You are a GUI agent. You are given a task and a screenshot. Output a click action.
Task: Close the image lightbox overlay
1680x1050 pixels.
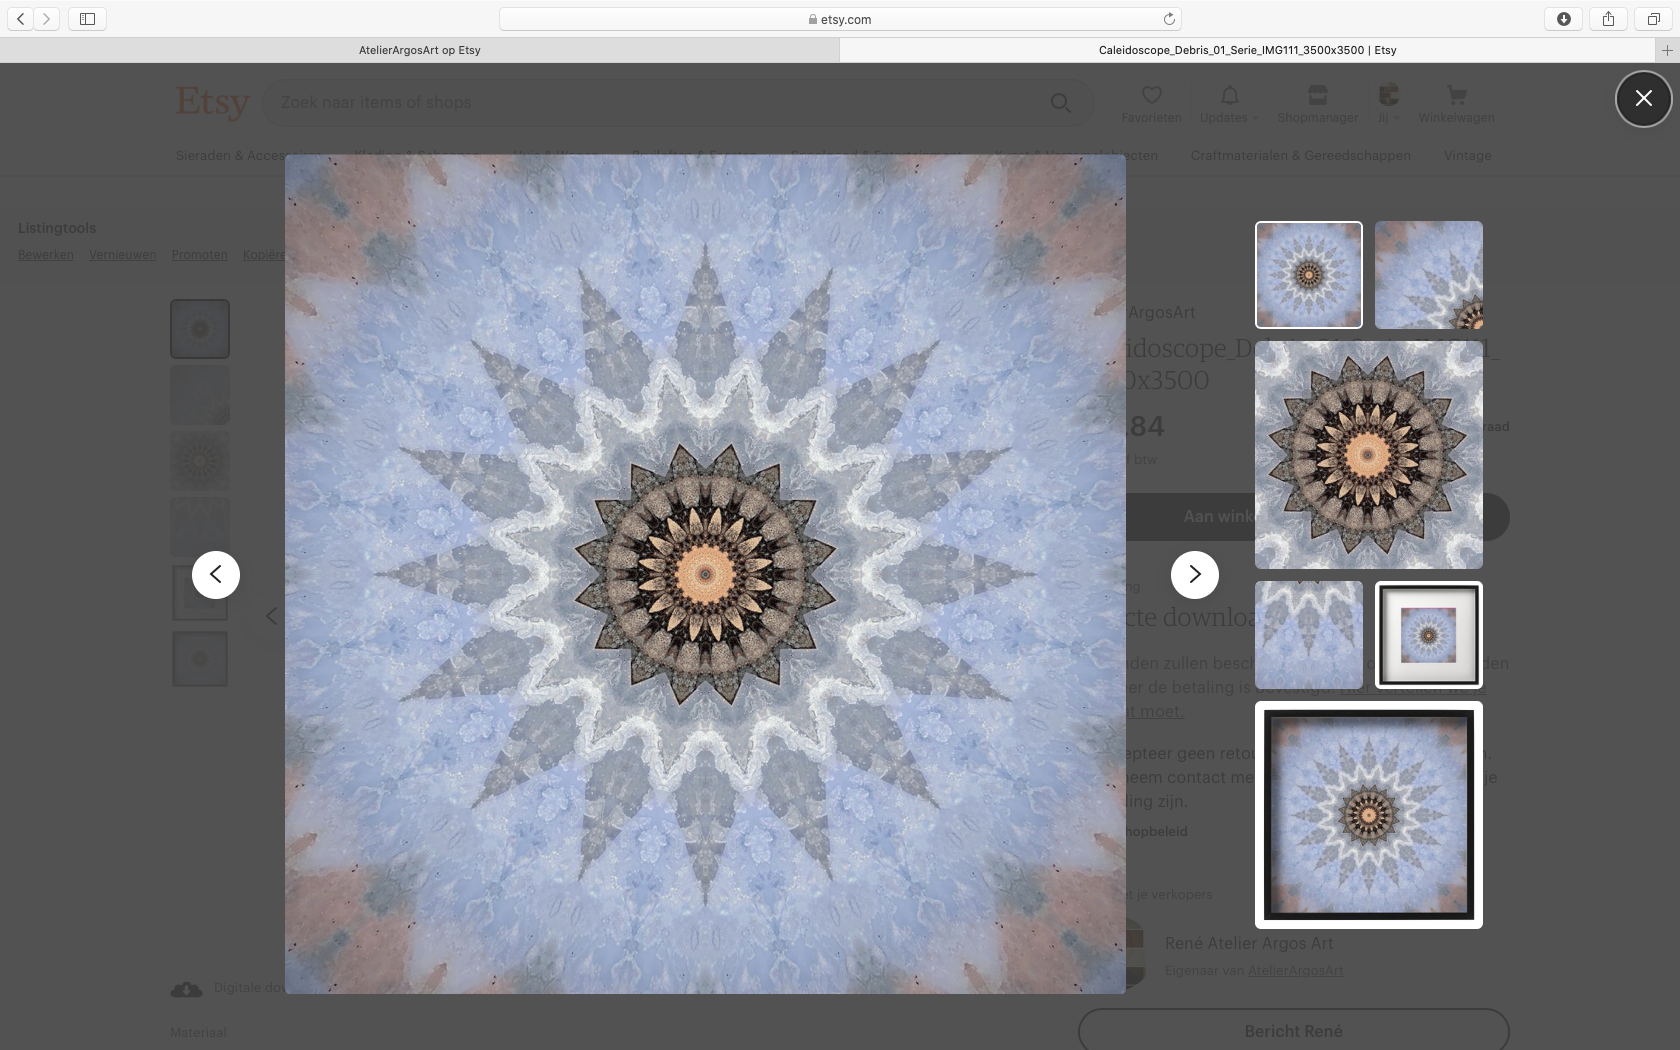pyautogui.click(x=1643, y=99)
